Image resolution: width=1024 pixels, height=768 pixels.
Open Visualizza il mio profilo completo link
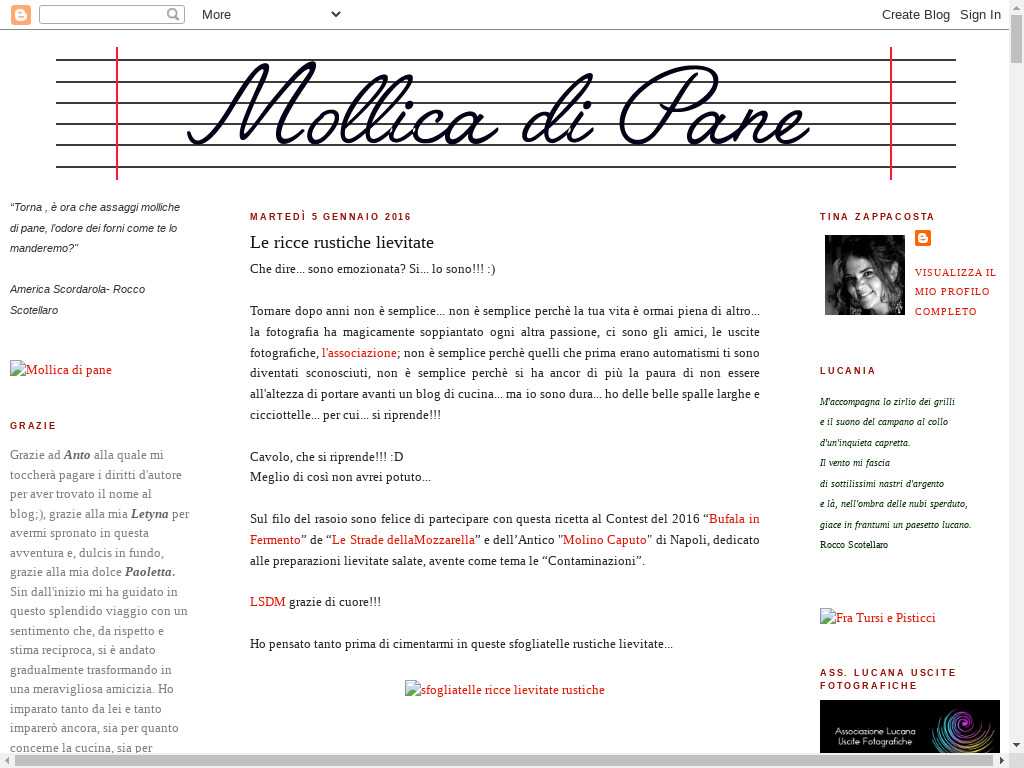pyautogui.click(x=955, y=292)
